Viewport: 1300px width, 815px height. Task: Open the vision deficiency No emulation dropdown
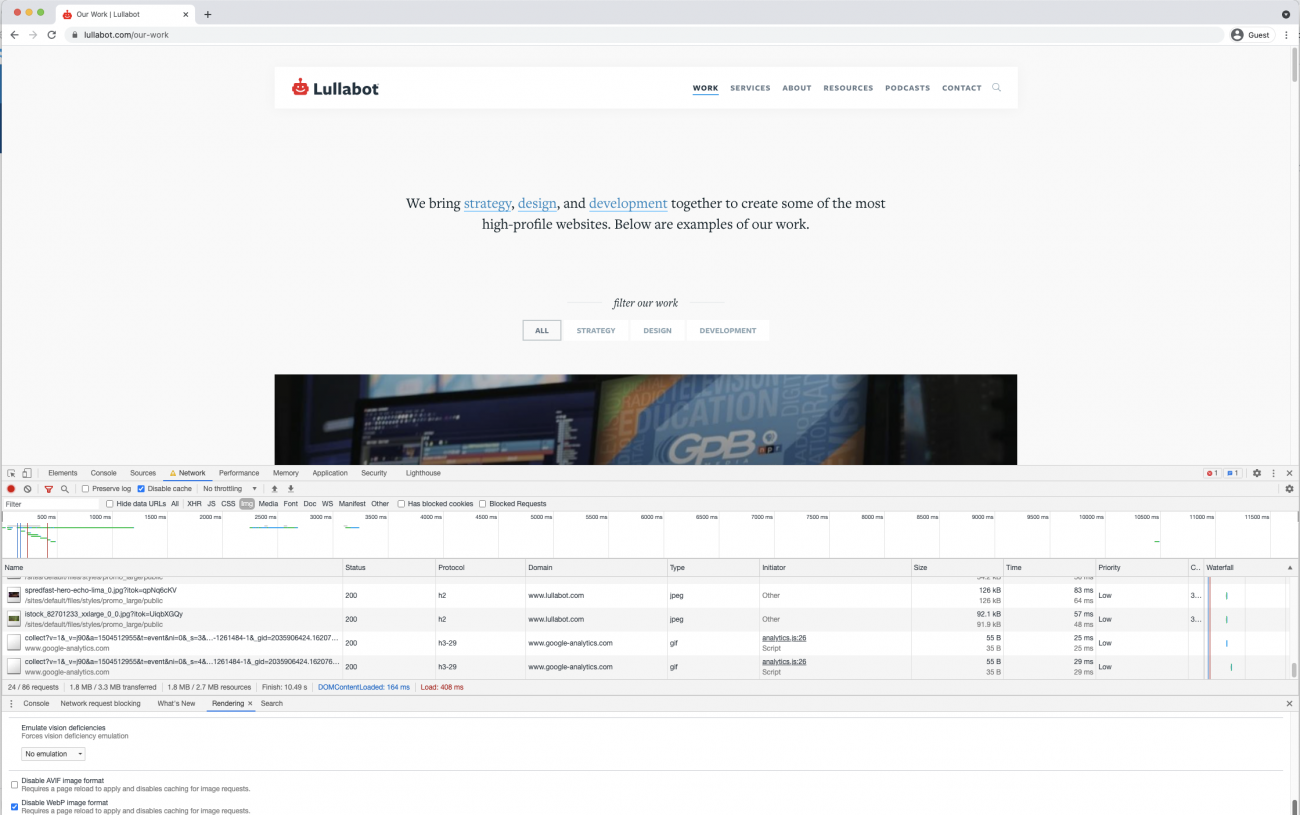point(53,754)
